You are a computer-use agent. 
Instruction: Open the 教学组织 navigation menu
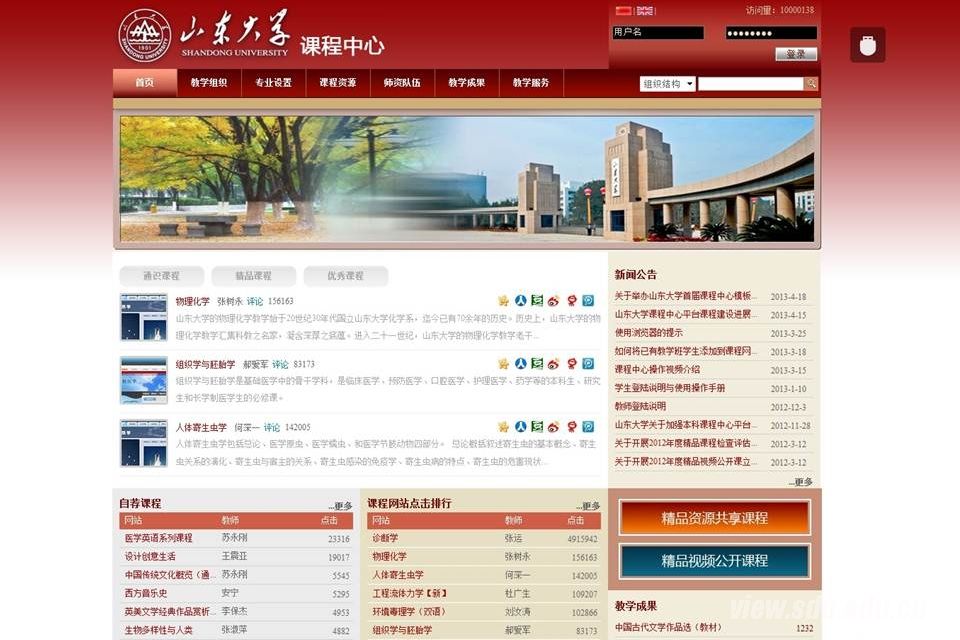pos(209,83)
